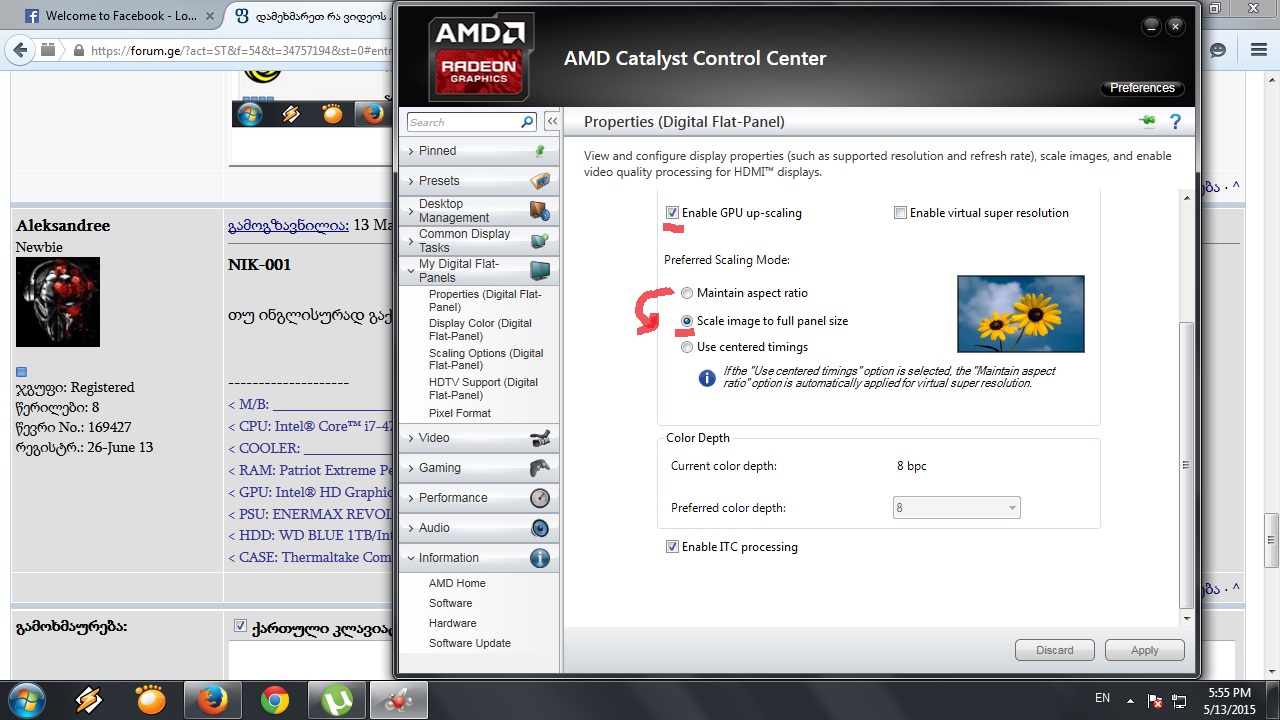Click the sunflower scaling preview image

[1020, 314]
